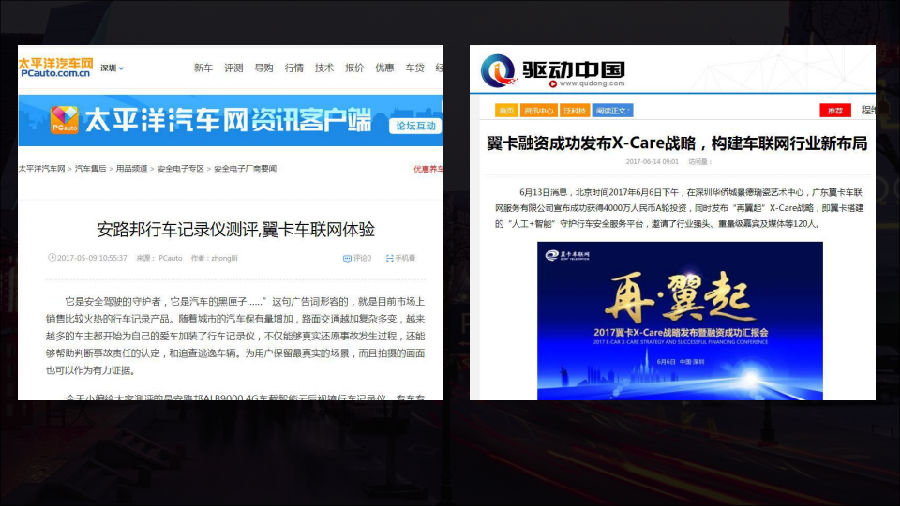Click the PCauto app icon in banner
This screenshot has height=506, width=900.
click(65, 120)
